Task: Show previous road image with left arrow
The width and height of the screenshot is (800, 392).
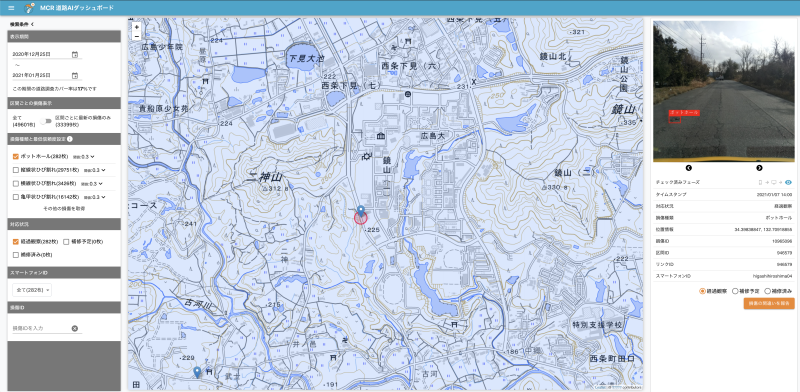Action: tap(688, 168)
